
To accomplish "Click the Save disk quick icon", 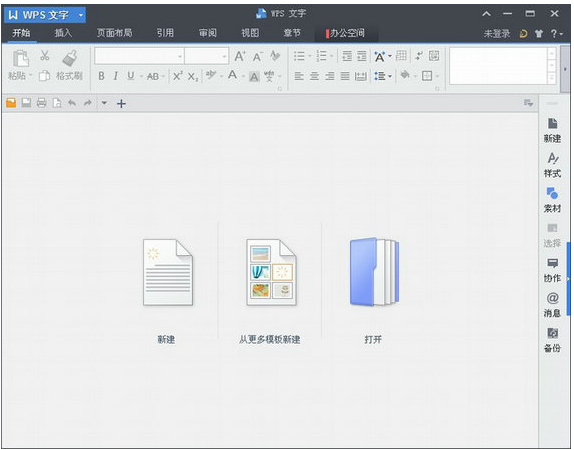I will pos(26,103).
